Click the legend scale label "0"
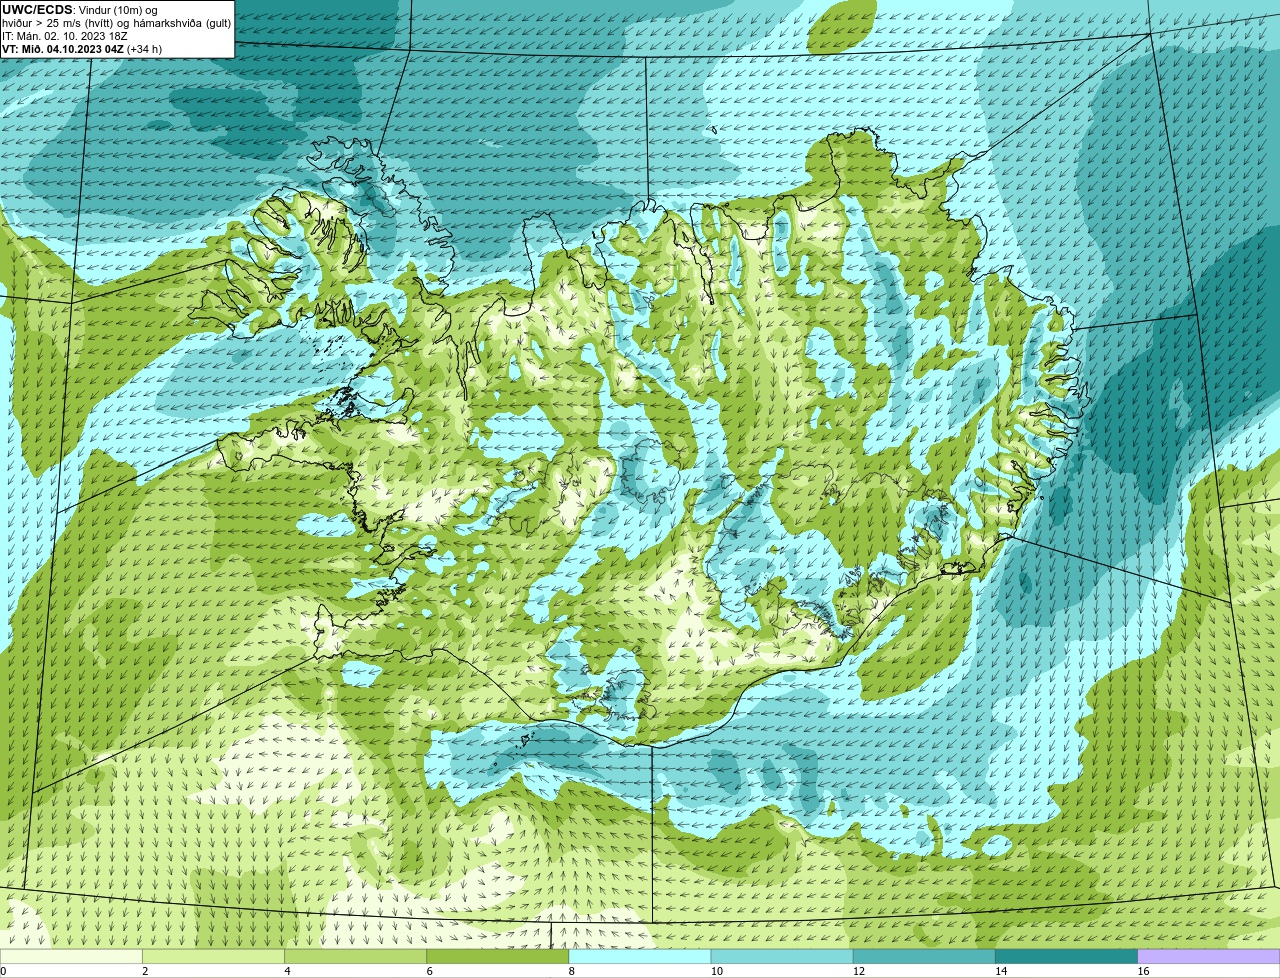The height and width of the screenshot is (978, 1280). point(3,971)
